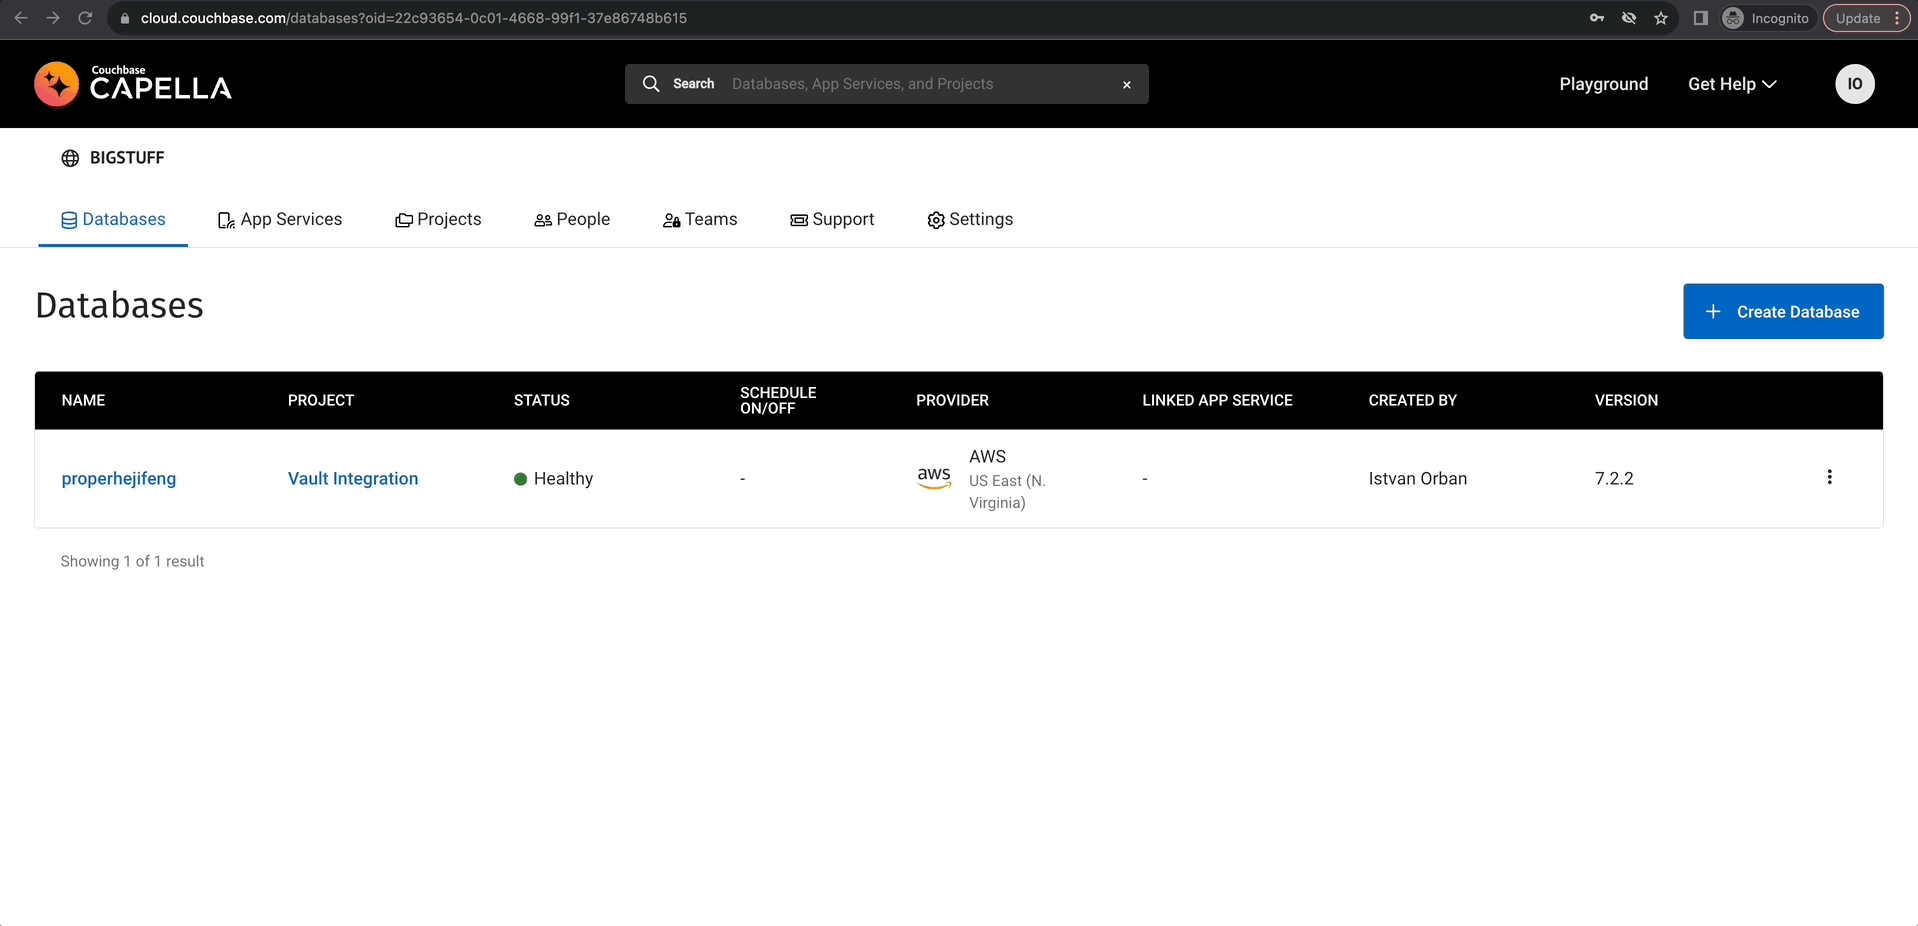Click the PROVIDER column header

(x=952, y=400)
